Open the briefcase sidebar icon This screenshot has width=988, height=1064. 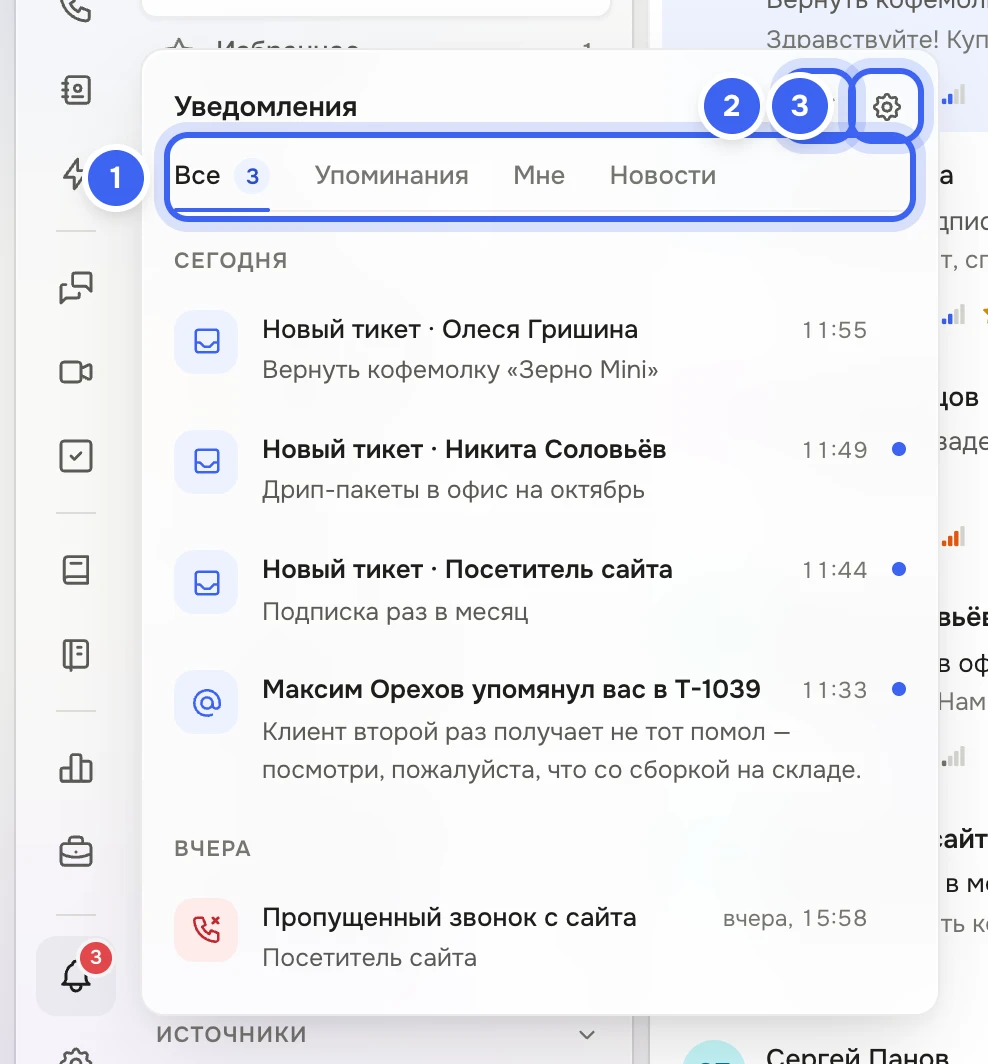point(76,852)
